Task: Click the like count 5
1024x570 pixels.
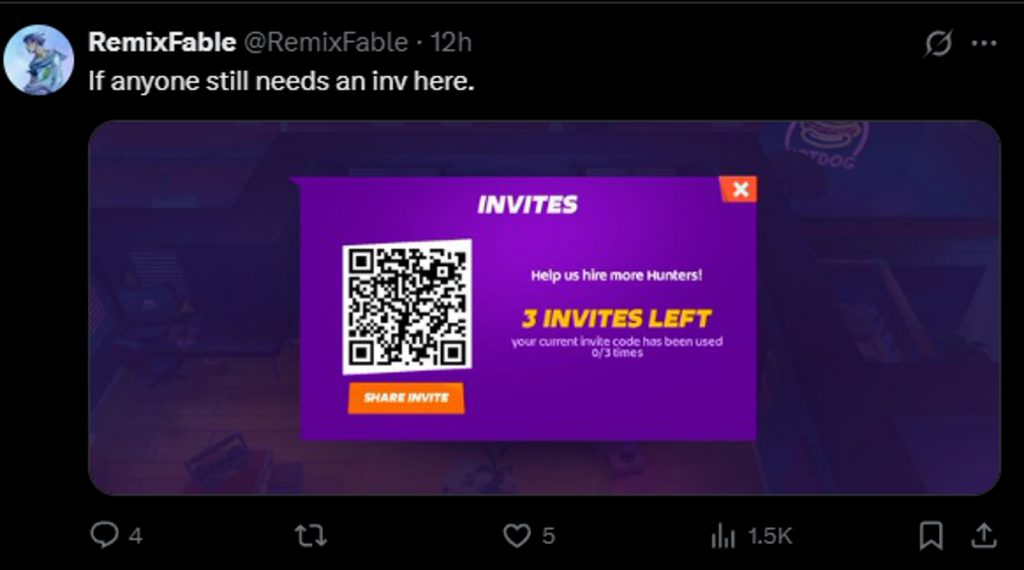Action: pos(549,536)
